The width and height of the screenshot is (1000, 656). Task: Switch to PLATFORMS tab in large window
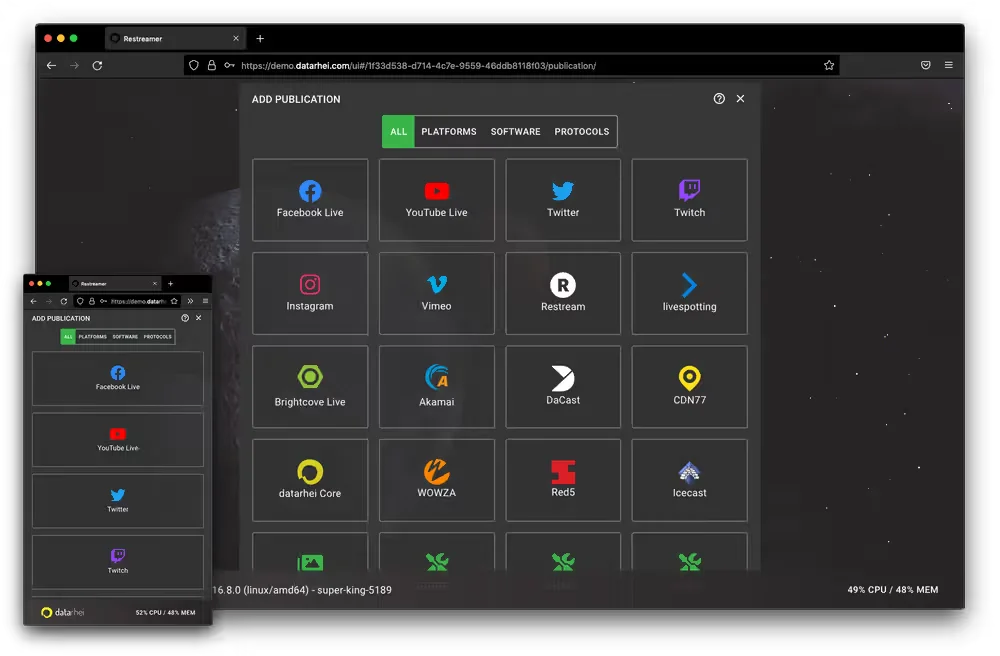448,131
